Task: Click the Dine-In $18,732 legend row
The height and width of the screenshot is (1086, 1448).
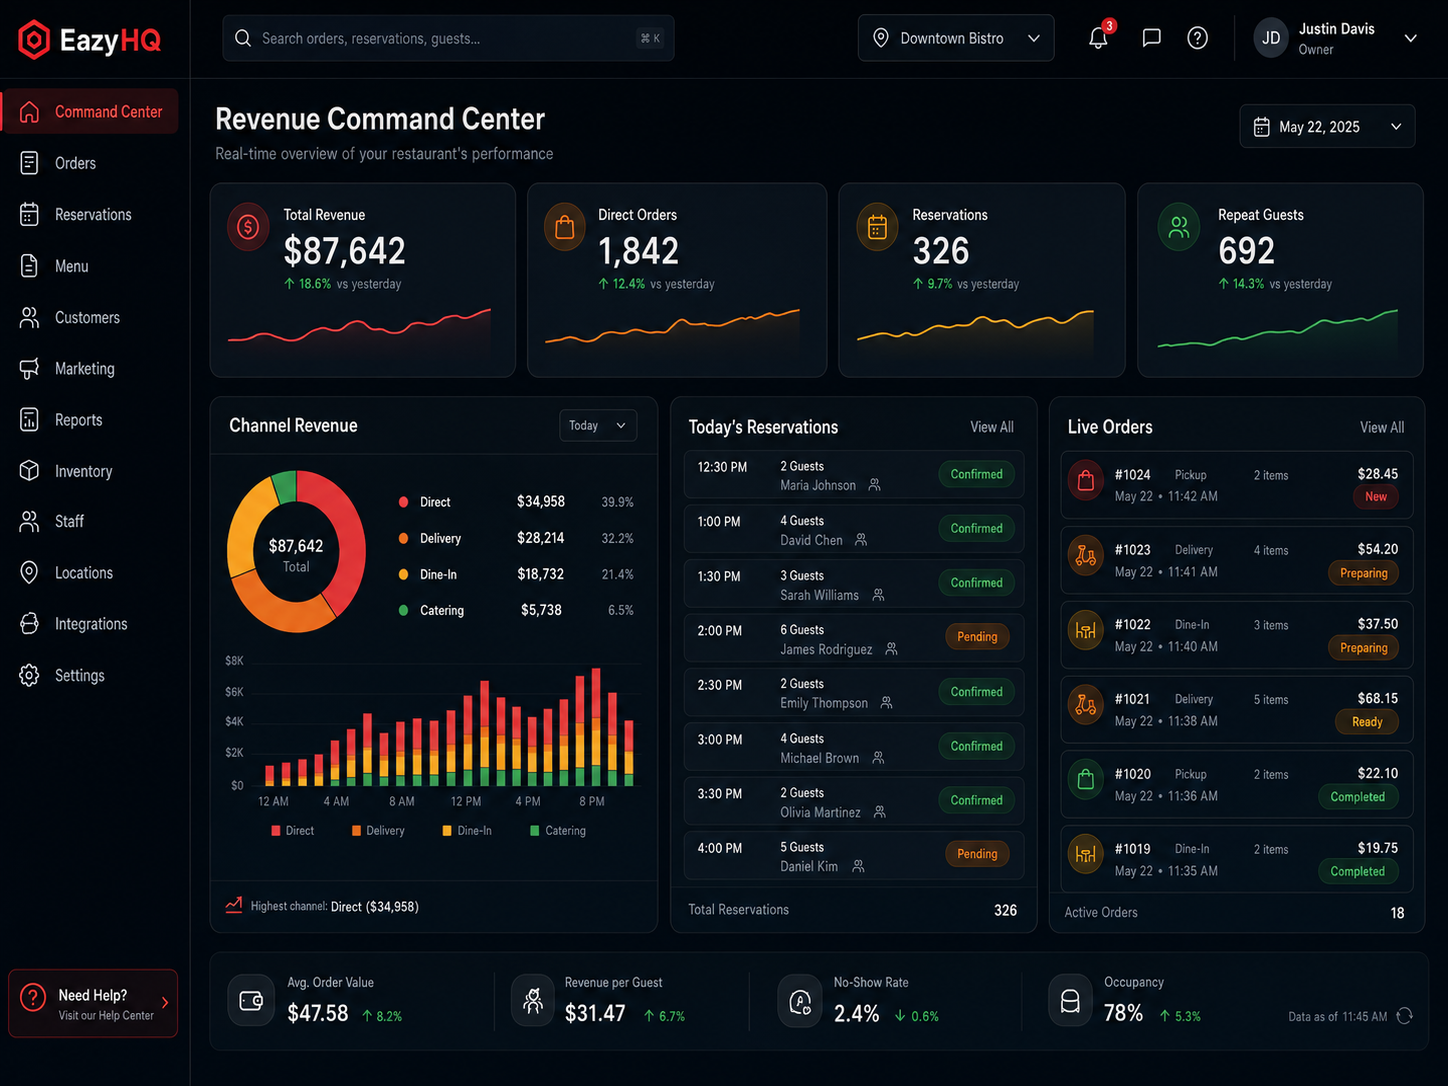Action: coord(515,574)
